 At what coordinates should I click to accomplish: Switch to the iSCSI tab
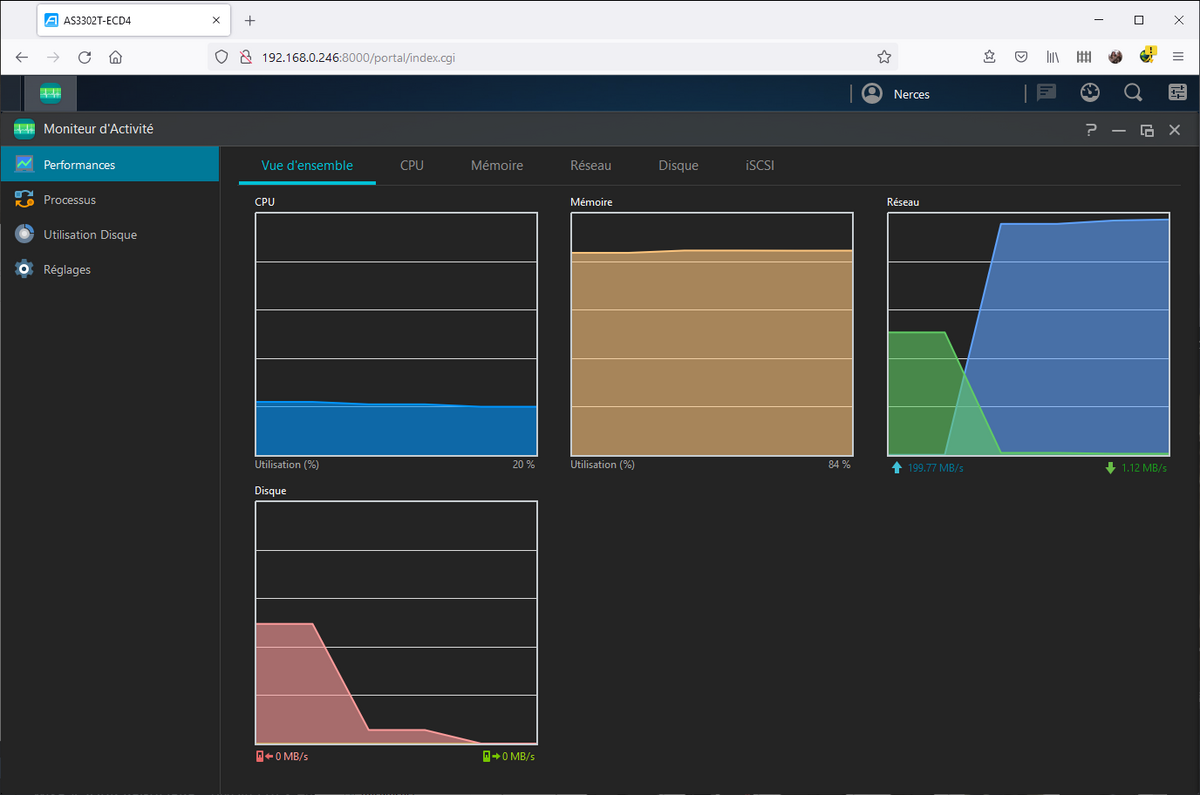(760, 166)
